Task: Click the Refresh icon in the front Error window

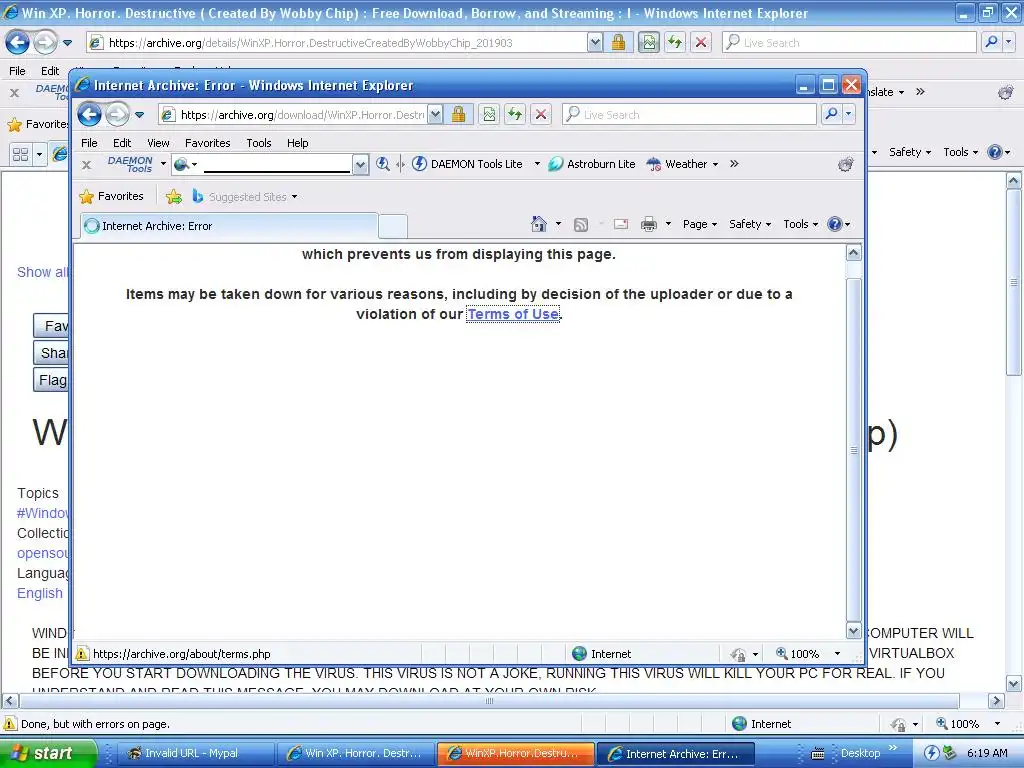Action: (515, 114)
